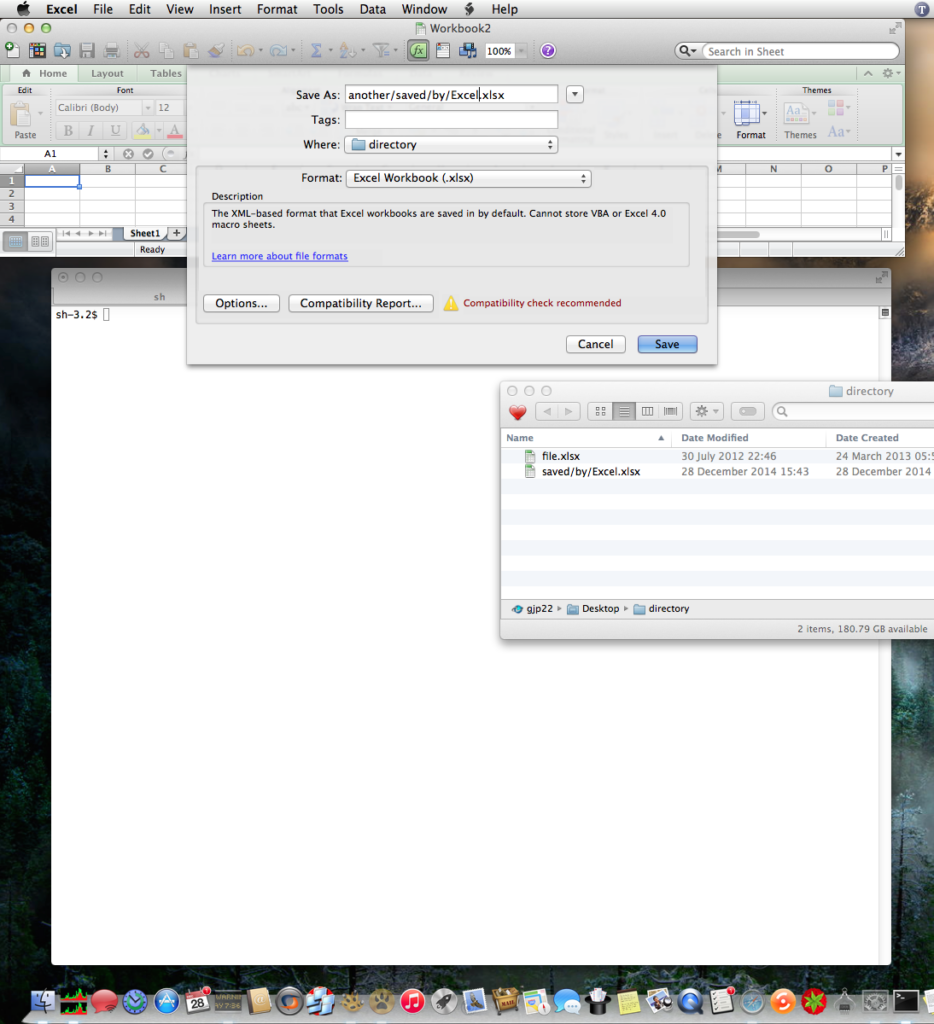Click the Open file toolbar icon
934x1024 pixels.
tap(62, 50)
